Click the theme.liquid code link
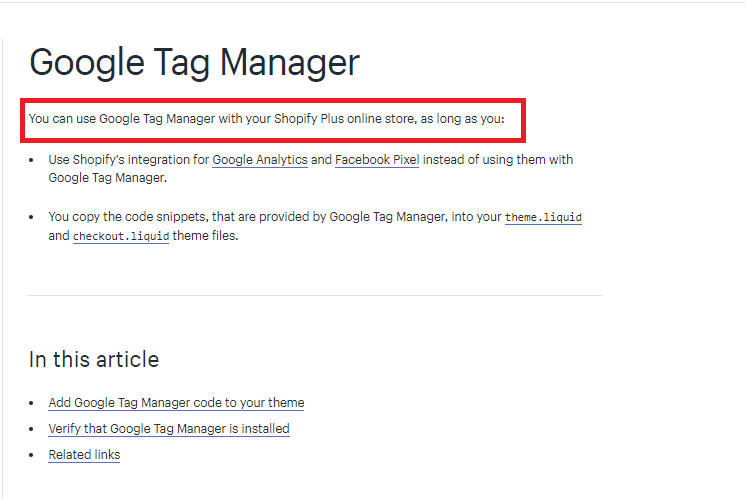The image size is (745, 499). tap(543, 217)
